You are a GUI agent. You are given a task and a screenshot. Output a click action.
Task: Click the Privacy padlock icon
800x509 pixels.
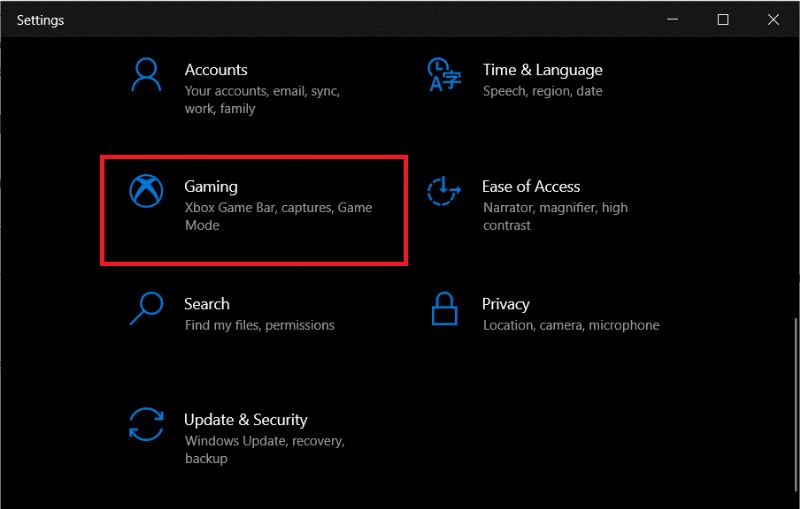[x=444, y=308]
